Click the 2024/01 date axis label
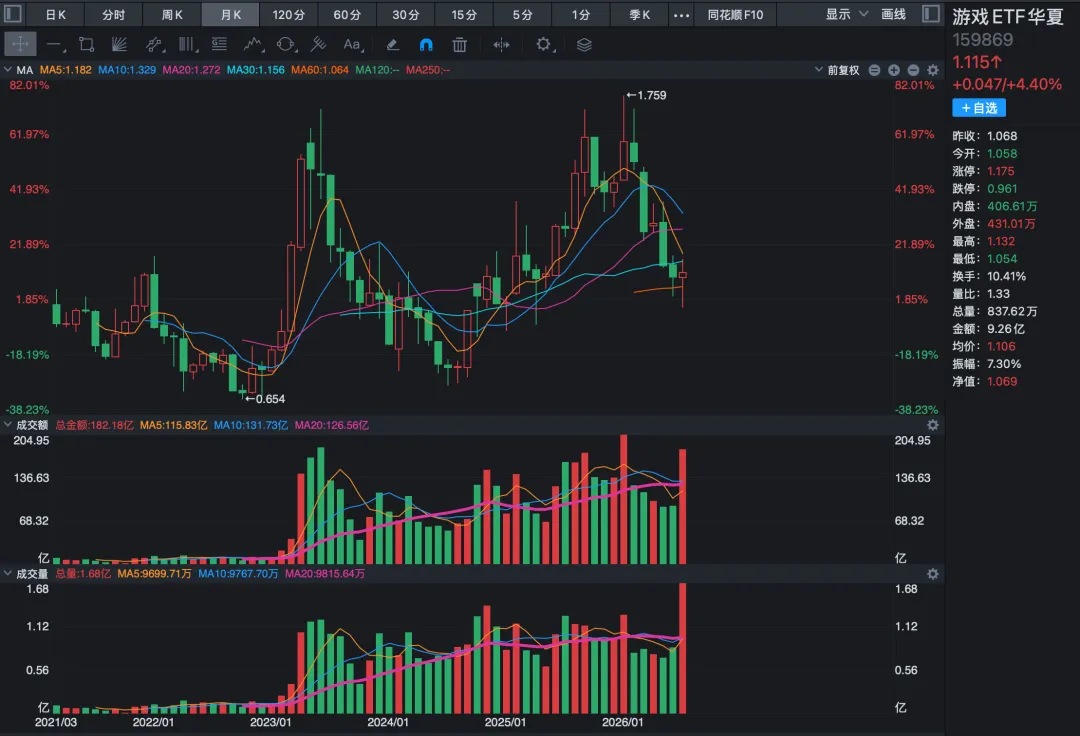The height and width of the screenshot is (736, 1080). click(388, 722)
